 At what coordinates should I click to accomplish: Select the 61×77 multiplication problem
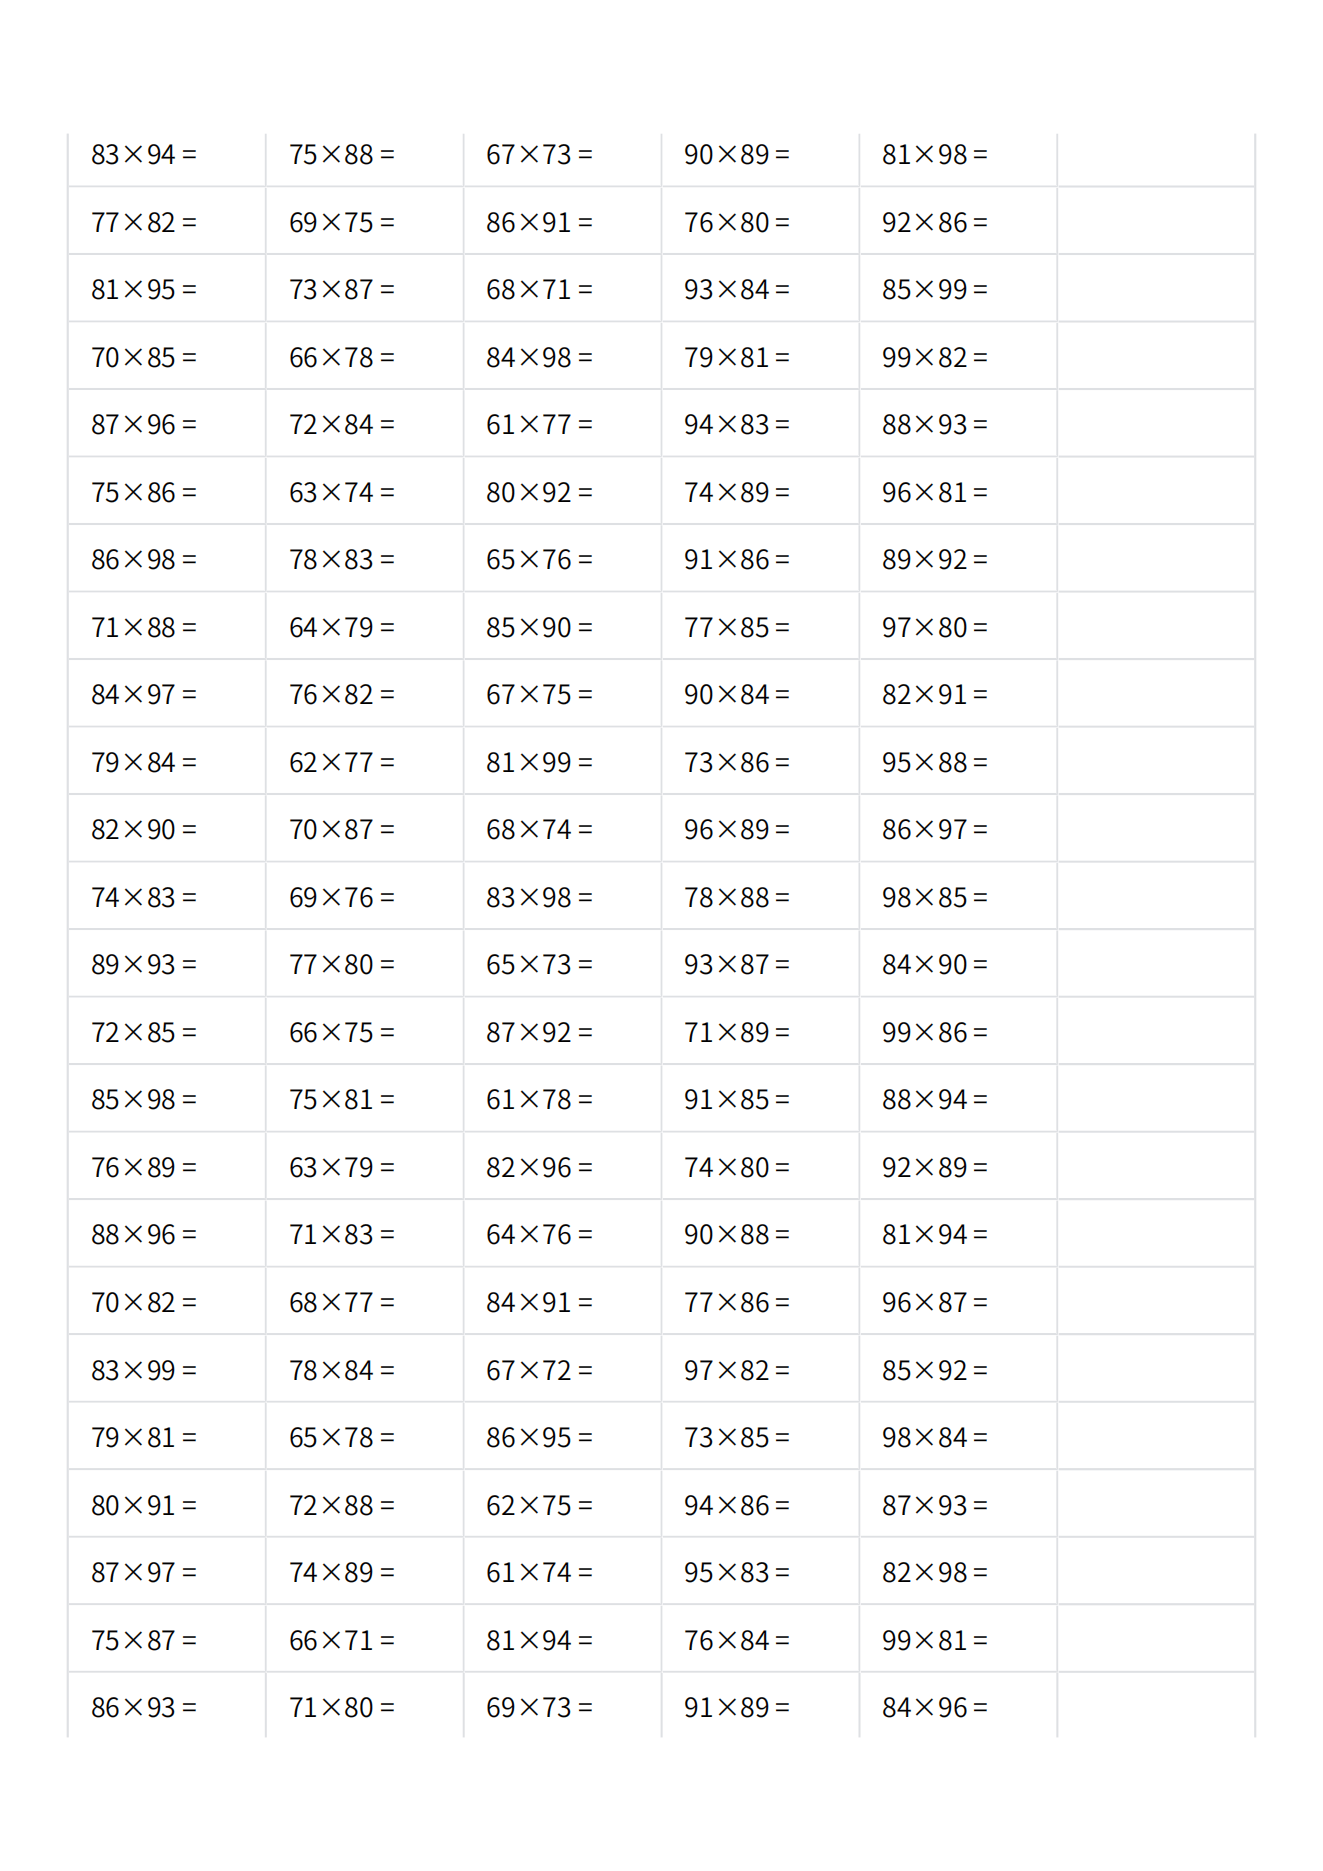coord(539,425)
